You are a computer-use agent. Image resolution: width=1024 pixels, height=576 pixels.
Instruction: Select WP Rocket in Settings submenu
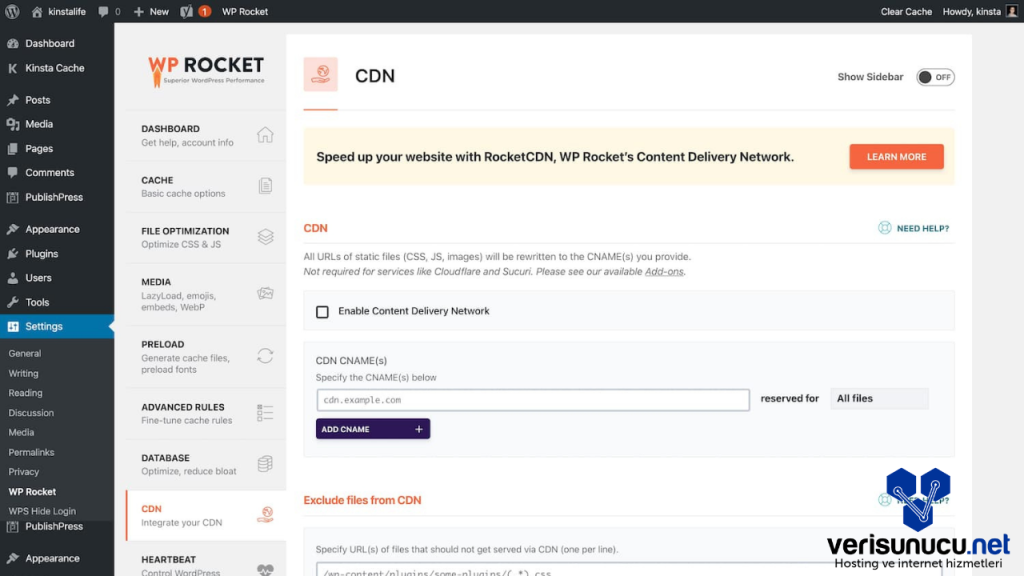pos(32,492)
